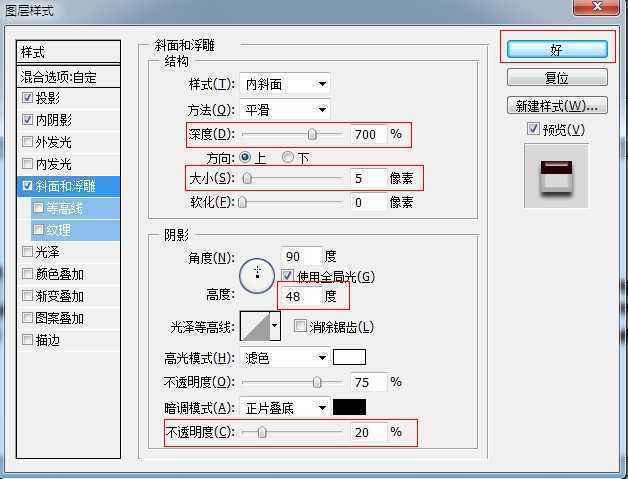Select the 样式 styles list header
628x479 pixels.
68,52
